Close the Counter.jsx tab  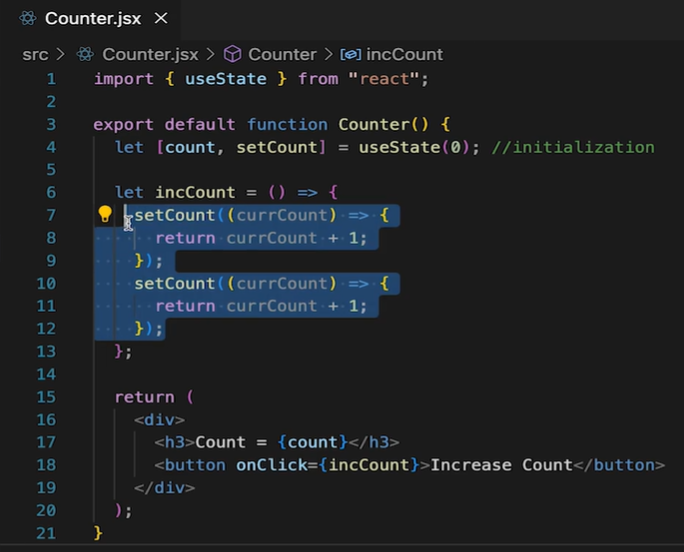point(161,18)
